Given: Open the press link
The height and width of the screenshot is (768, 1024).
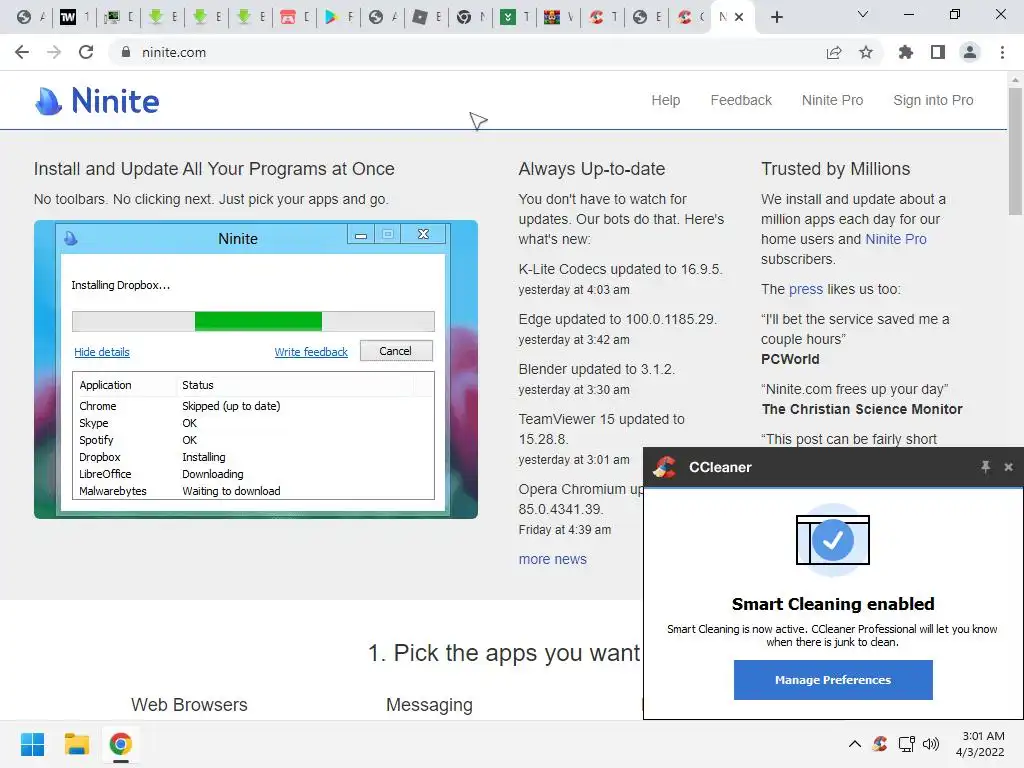Looking at the screenshot, I should [805, 289].
